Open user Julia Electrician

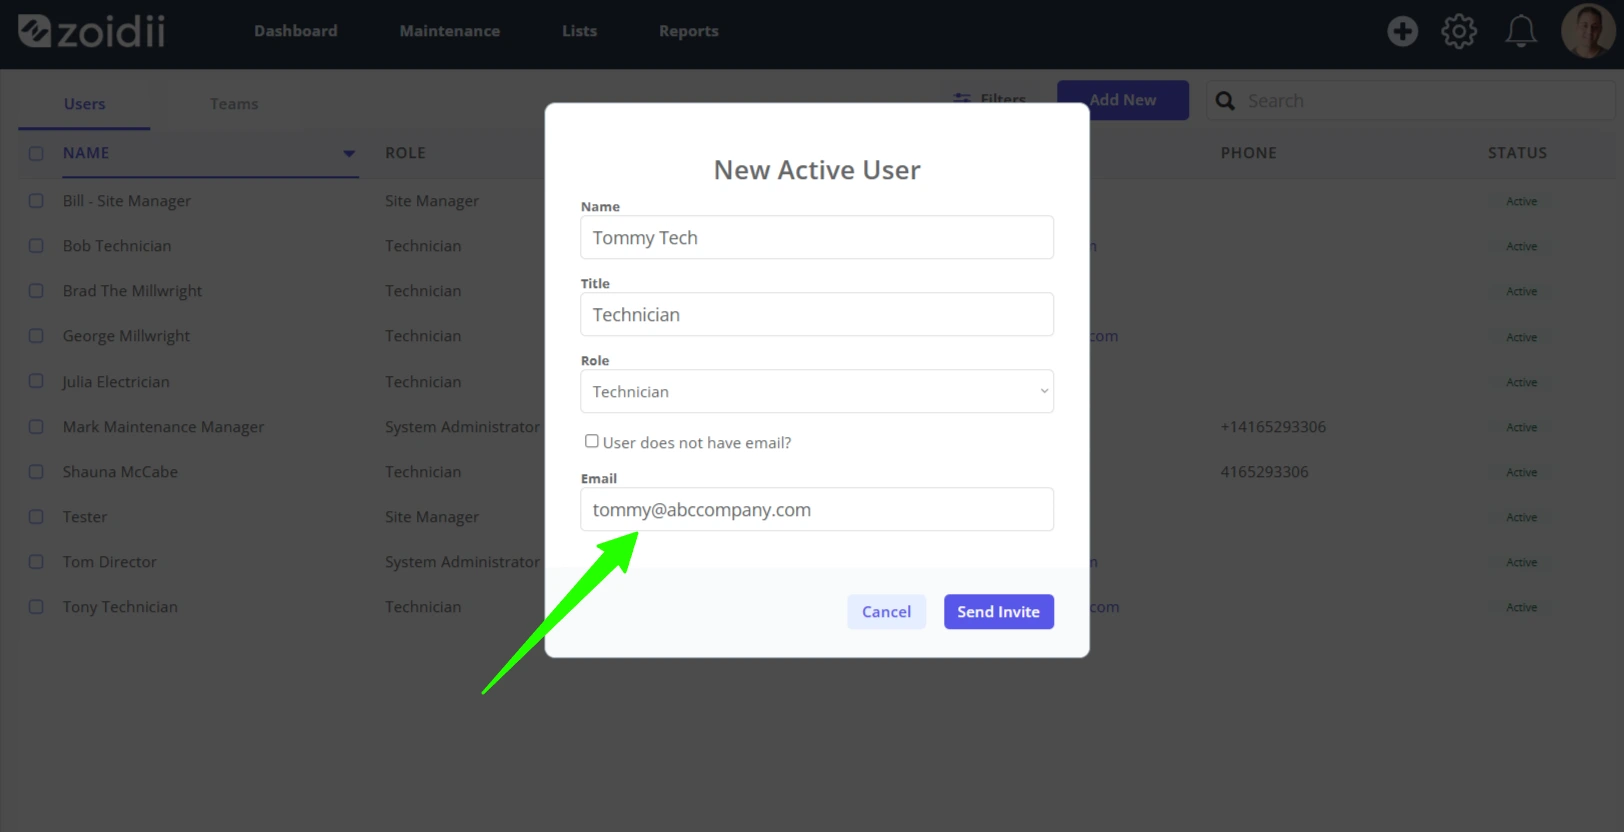tap(116, 382)
